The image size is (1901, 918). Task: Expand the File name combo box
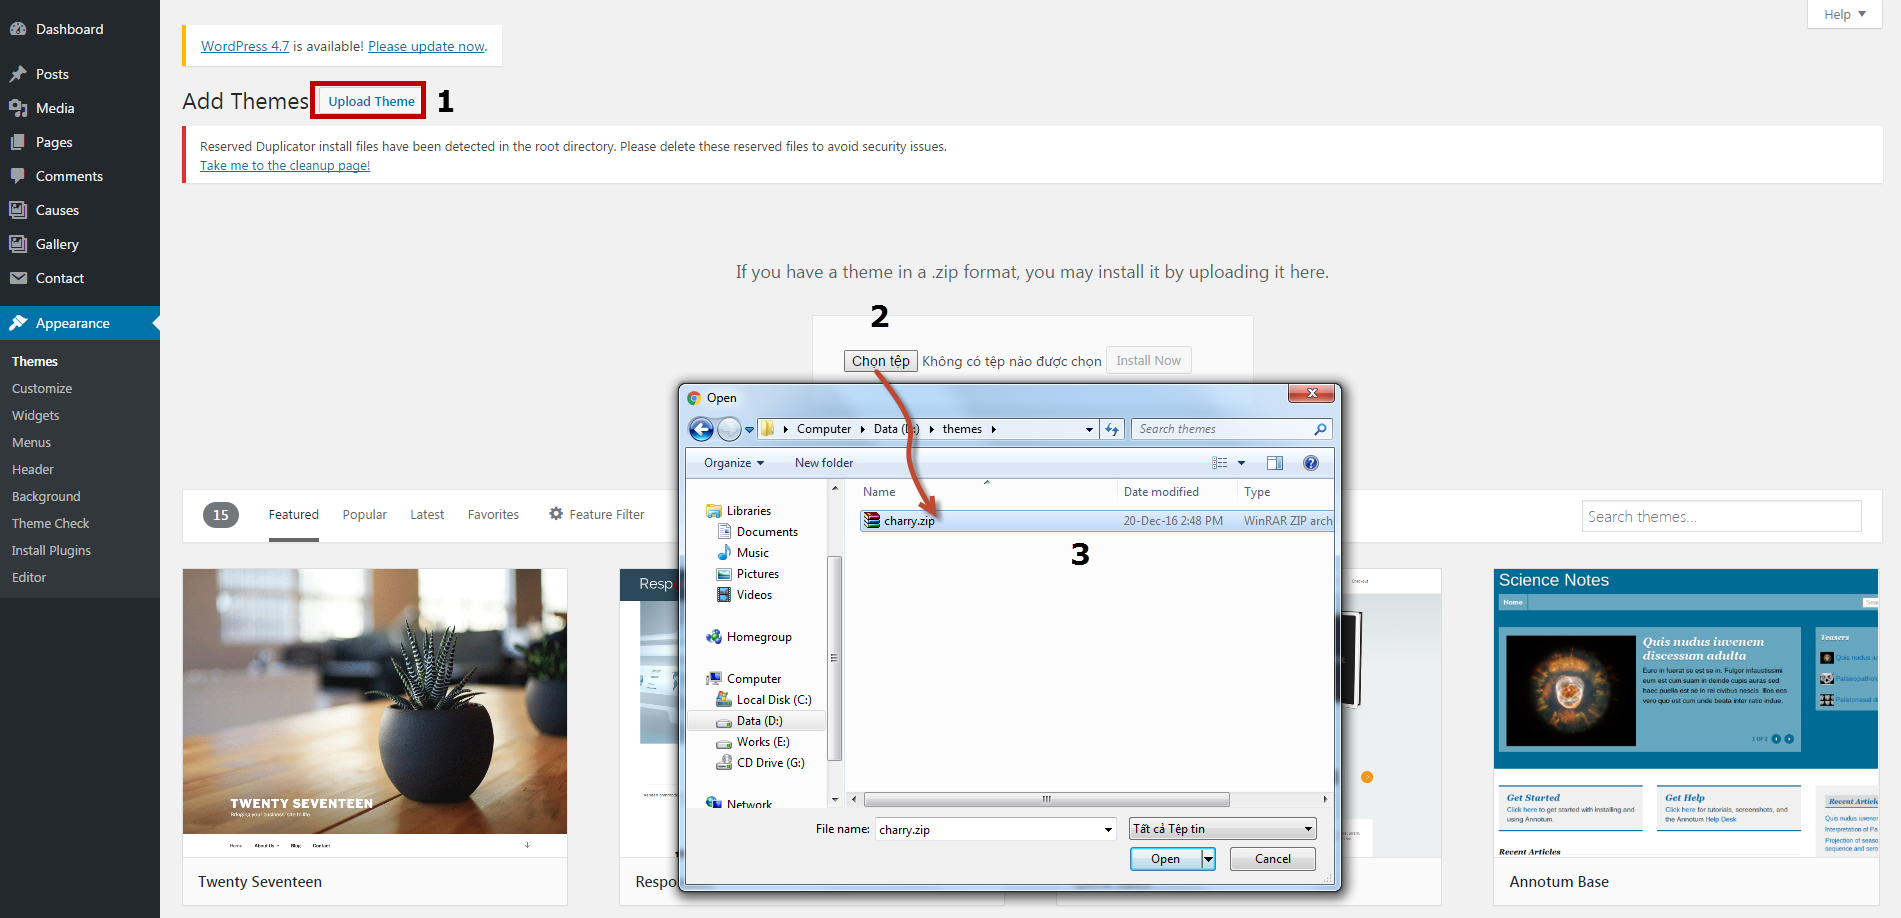pos(1108,829)
